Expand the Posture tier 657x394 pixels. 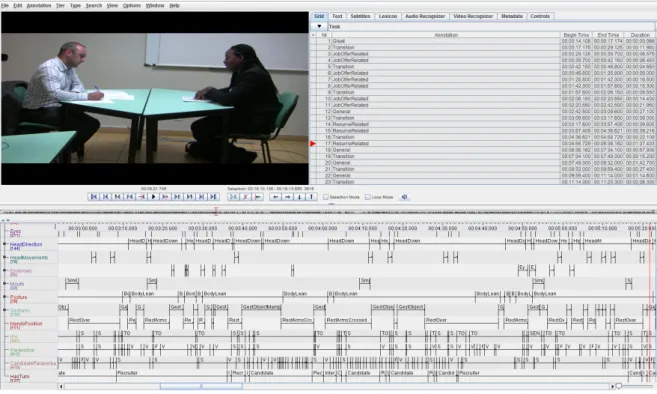click(x=5, y=297)
